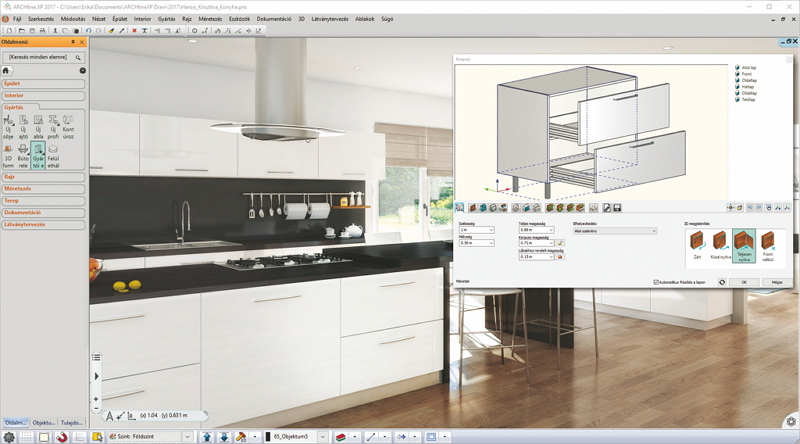800x444 pixels.
Task: Click the magnet snap icon in status bar
Action: click(x=62, y=437)
